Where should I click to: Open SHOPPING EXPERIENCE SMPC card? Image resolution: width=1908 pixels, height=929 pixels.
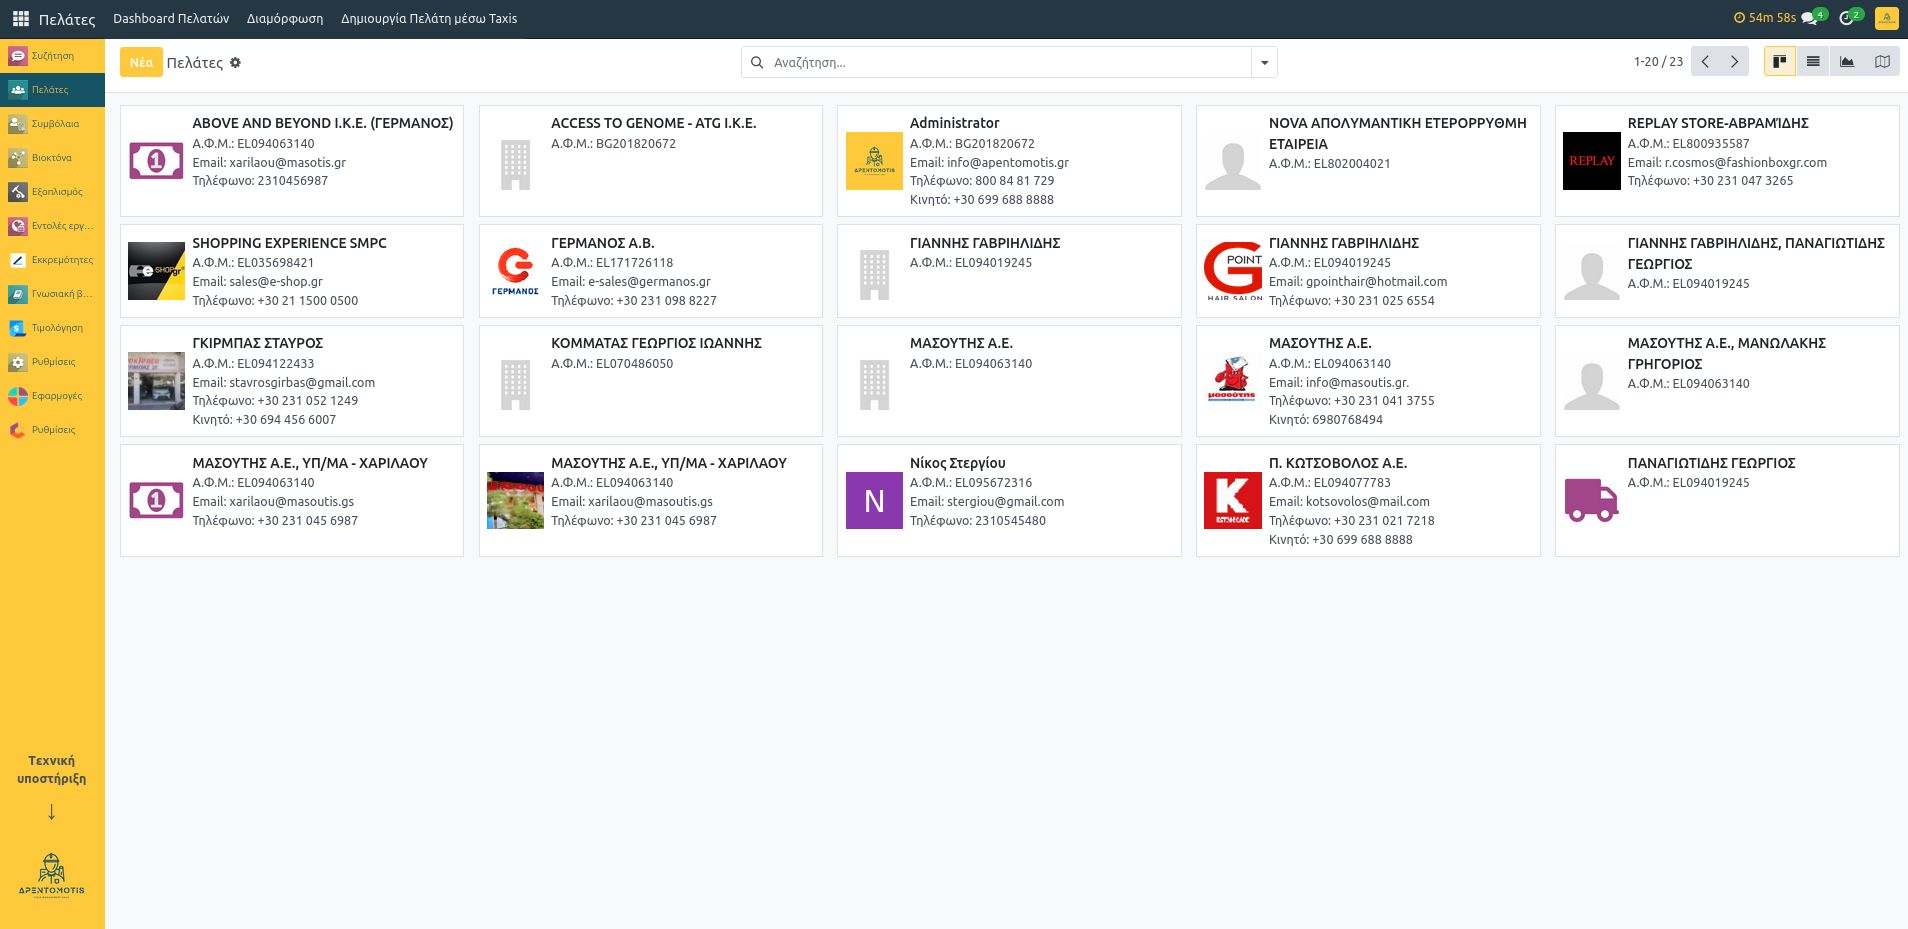(x=292, y=271)
